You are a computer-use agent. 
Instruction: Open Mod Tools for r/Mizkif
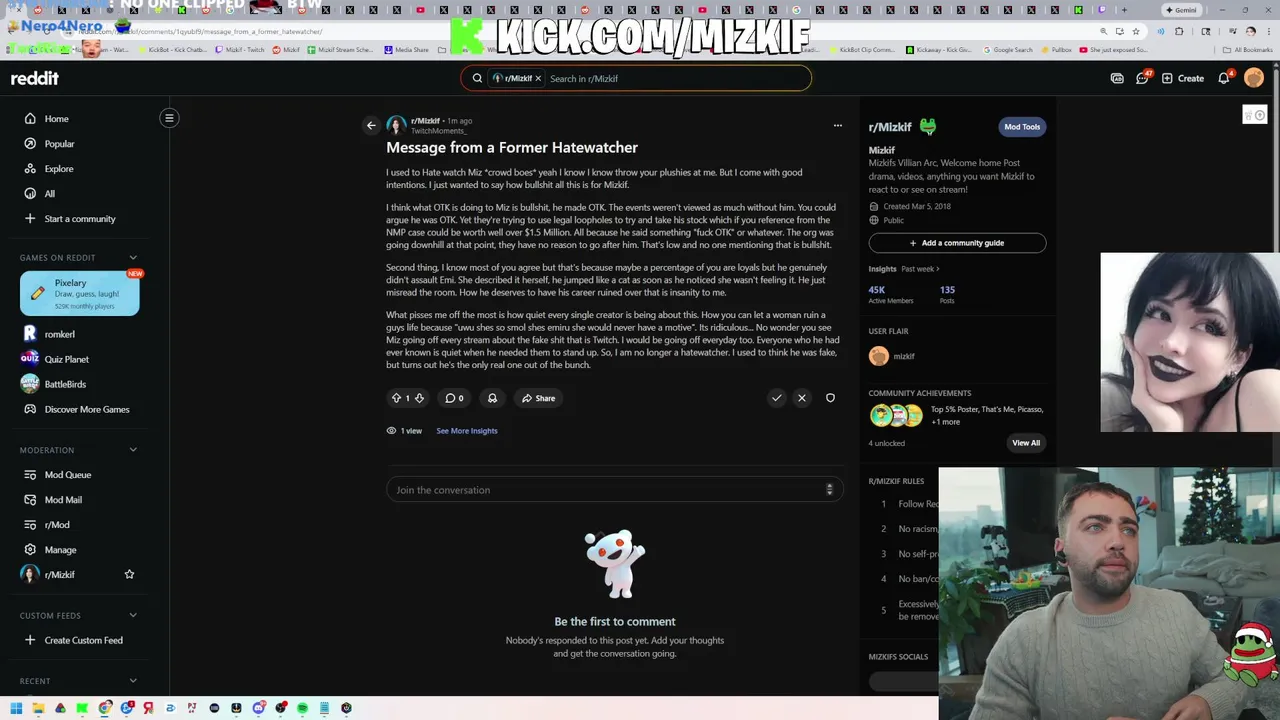1022,127
